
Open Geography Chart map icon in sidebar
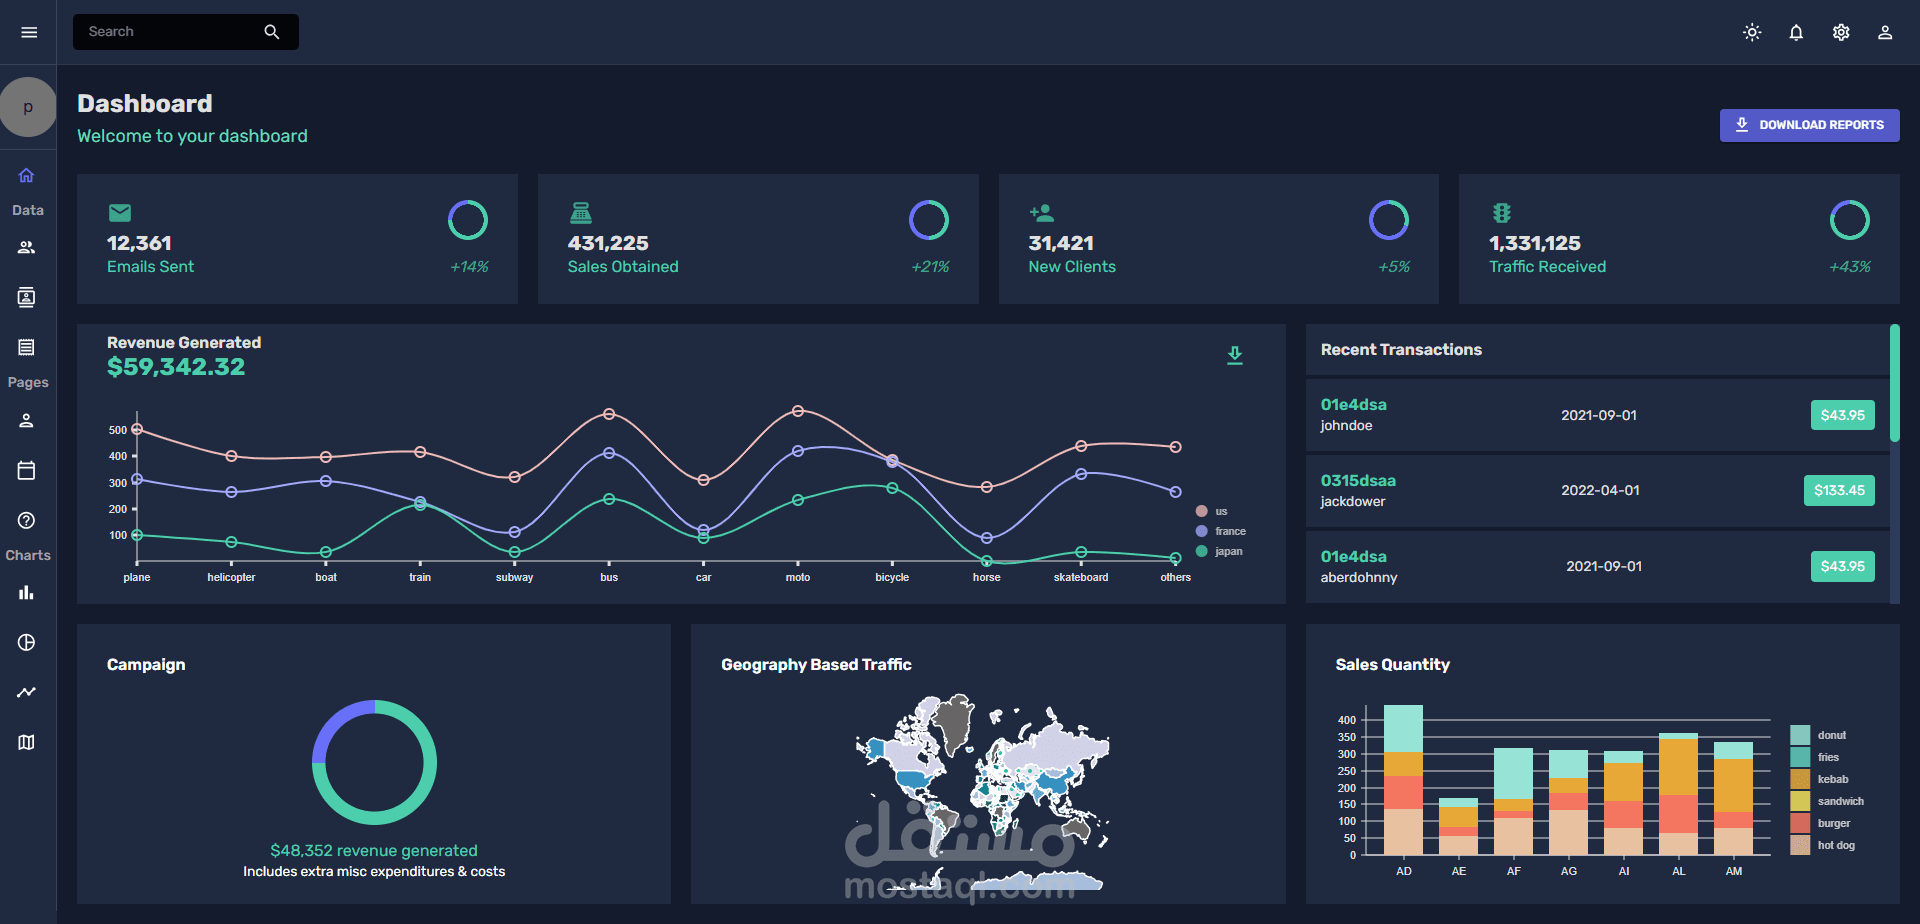tap(27, 742)
